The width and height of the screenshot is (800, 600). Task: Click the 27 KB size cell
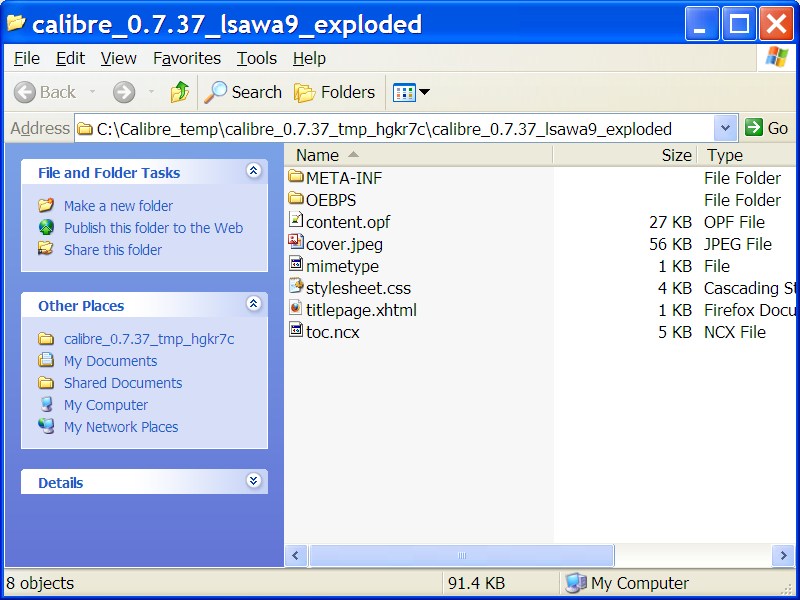(x=670, y=222)
